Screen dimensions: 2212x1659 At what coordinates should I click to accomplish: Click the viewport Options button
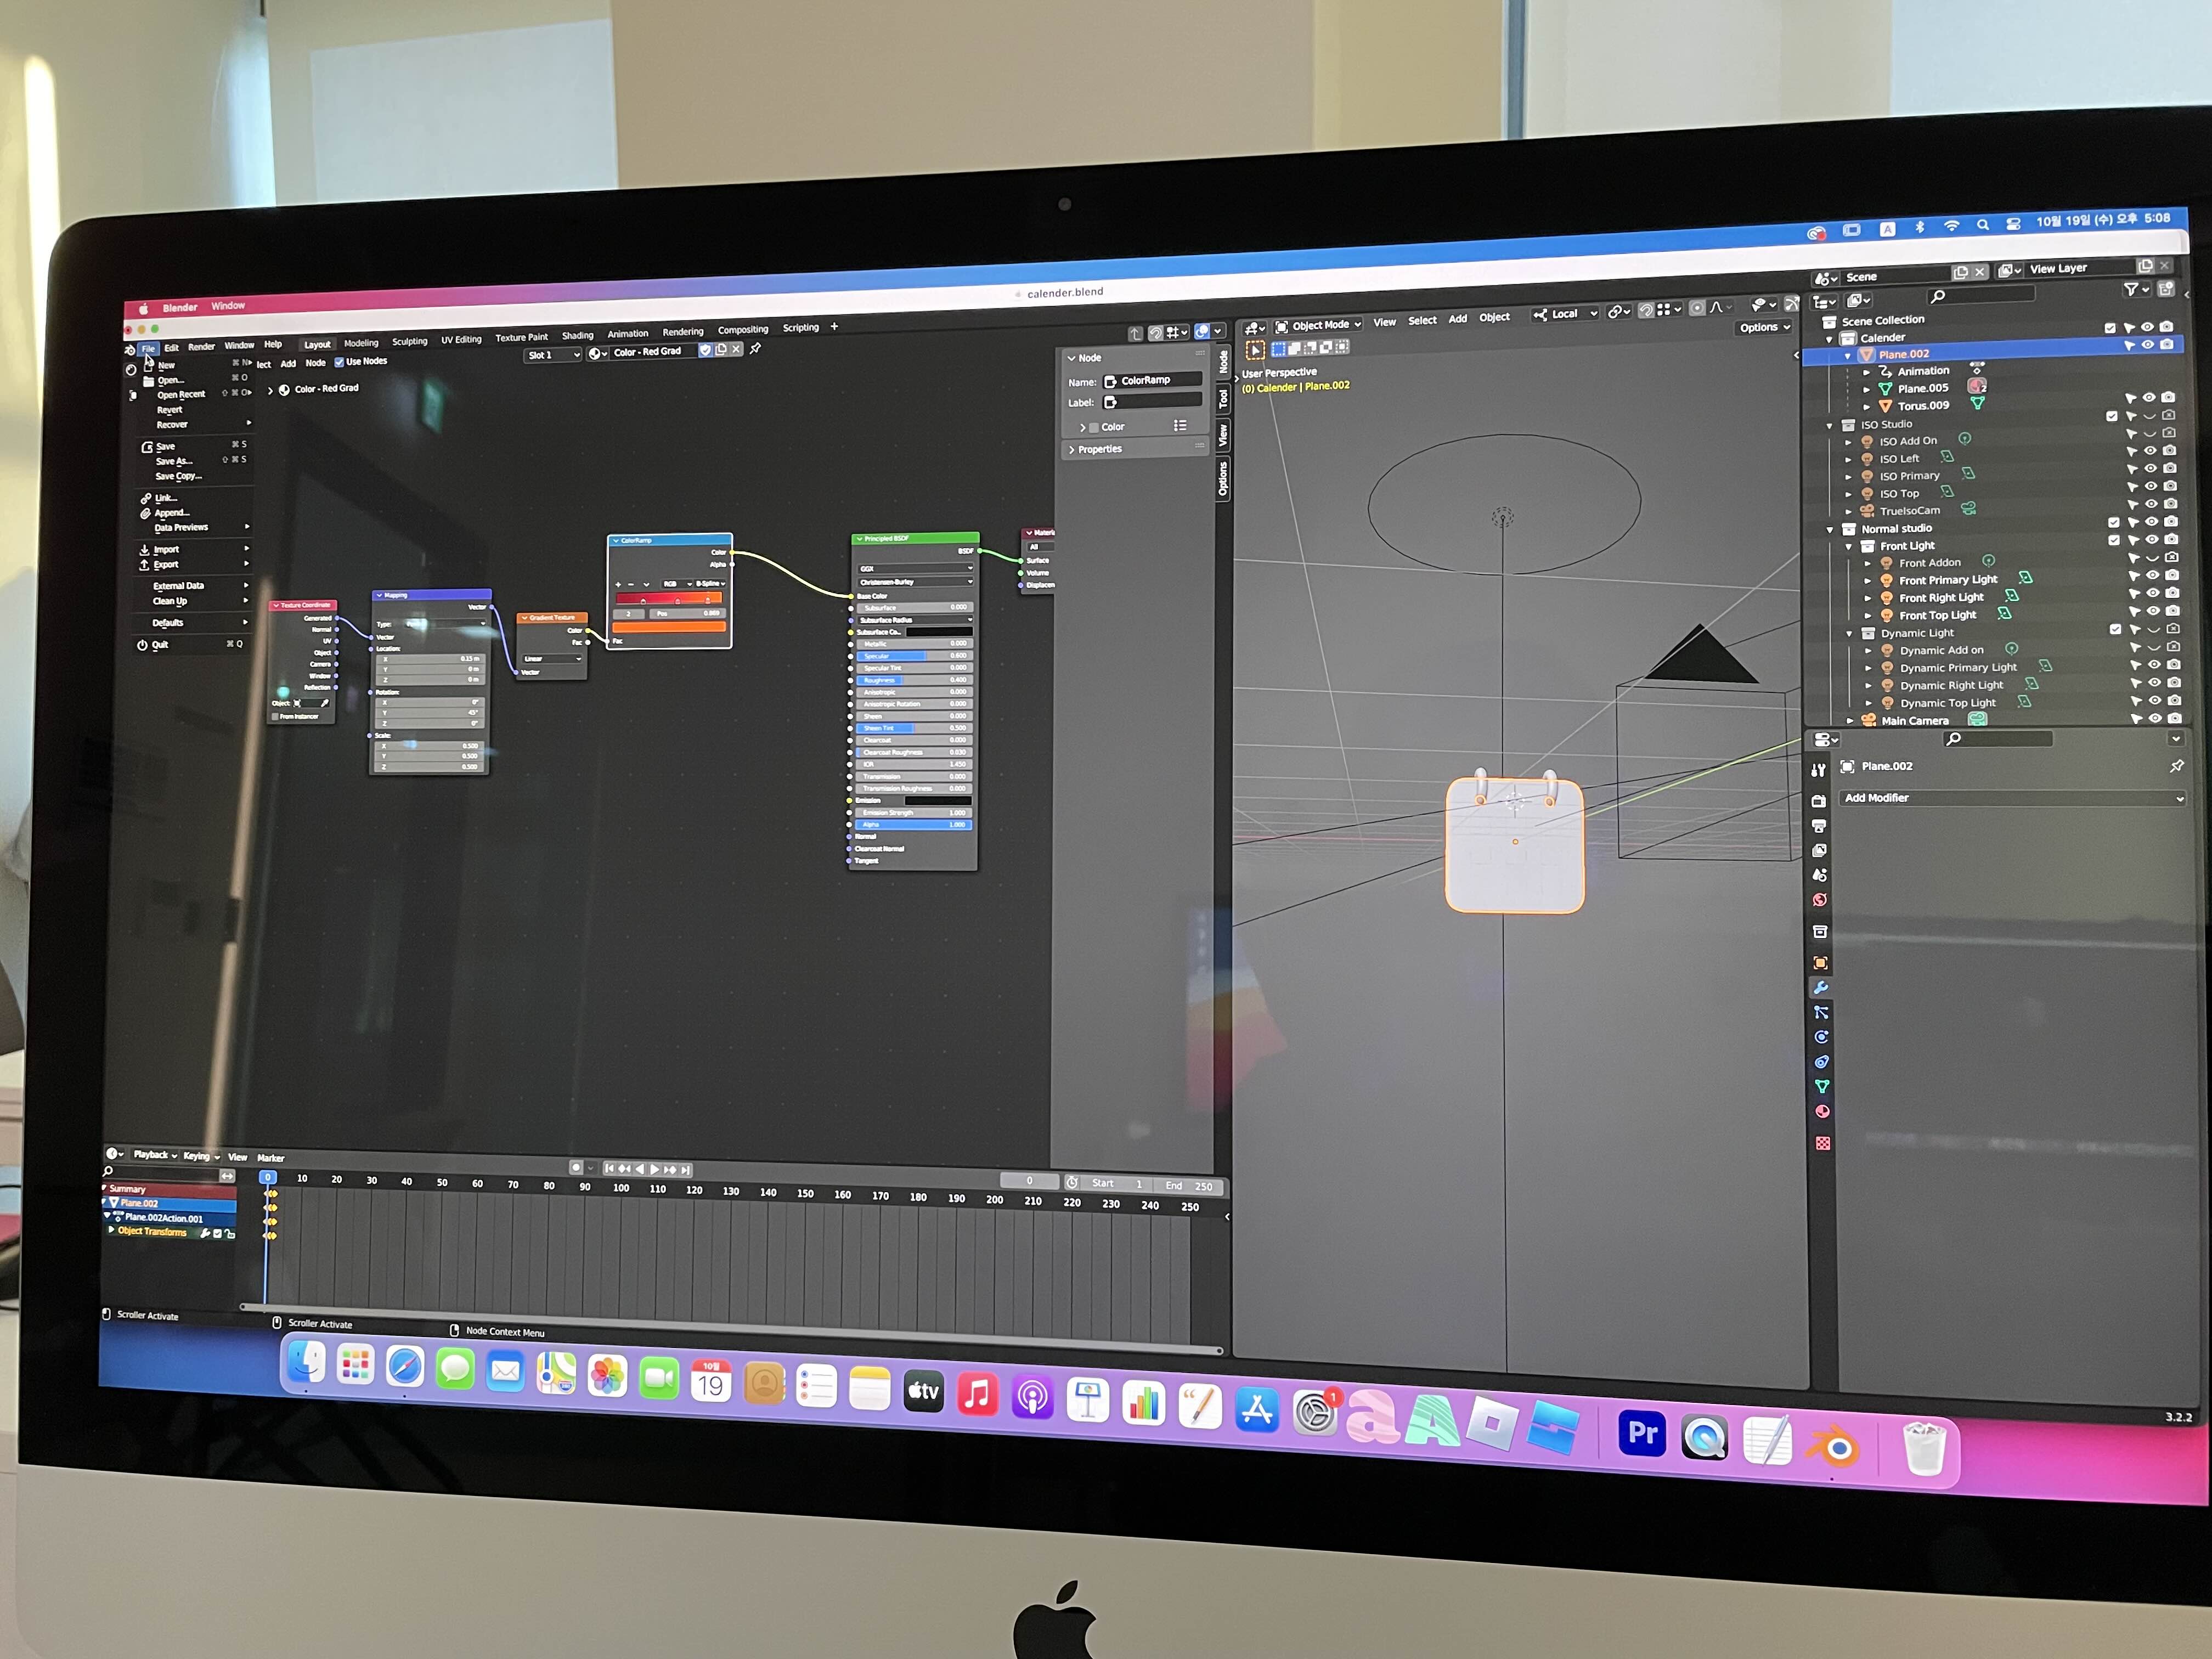[1764, 327]
